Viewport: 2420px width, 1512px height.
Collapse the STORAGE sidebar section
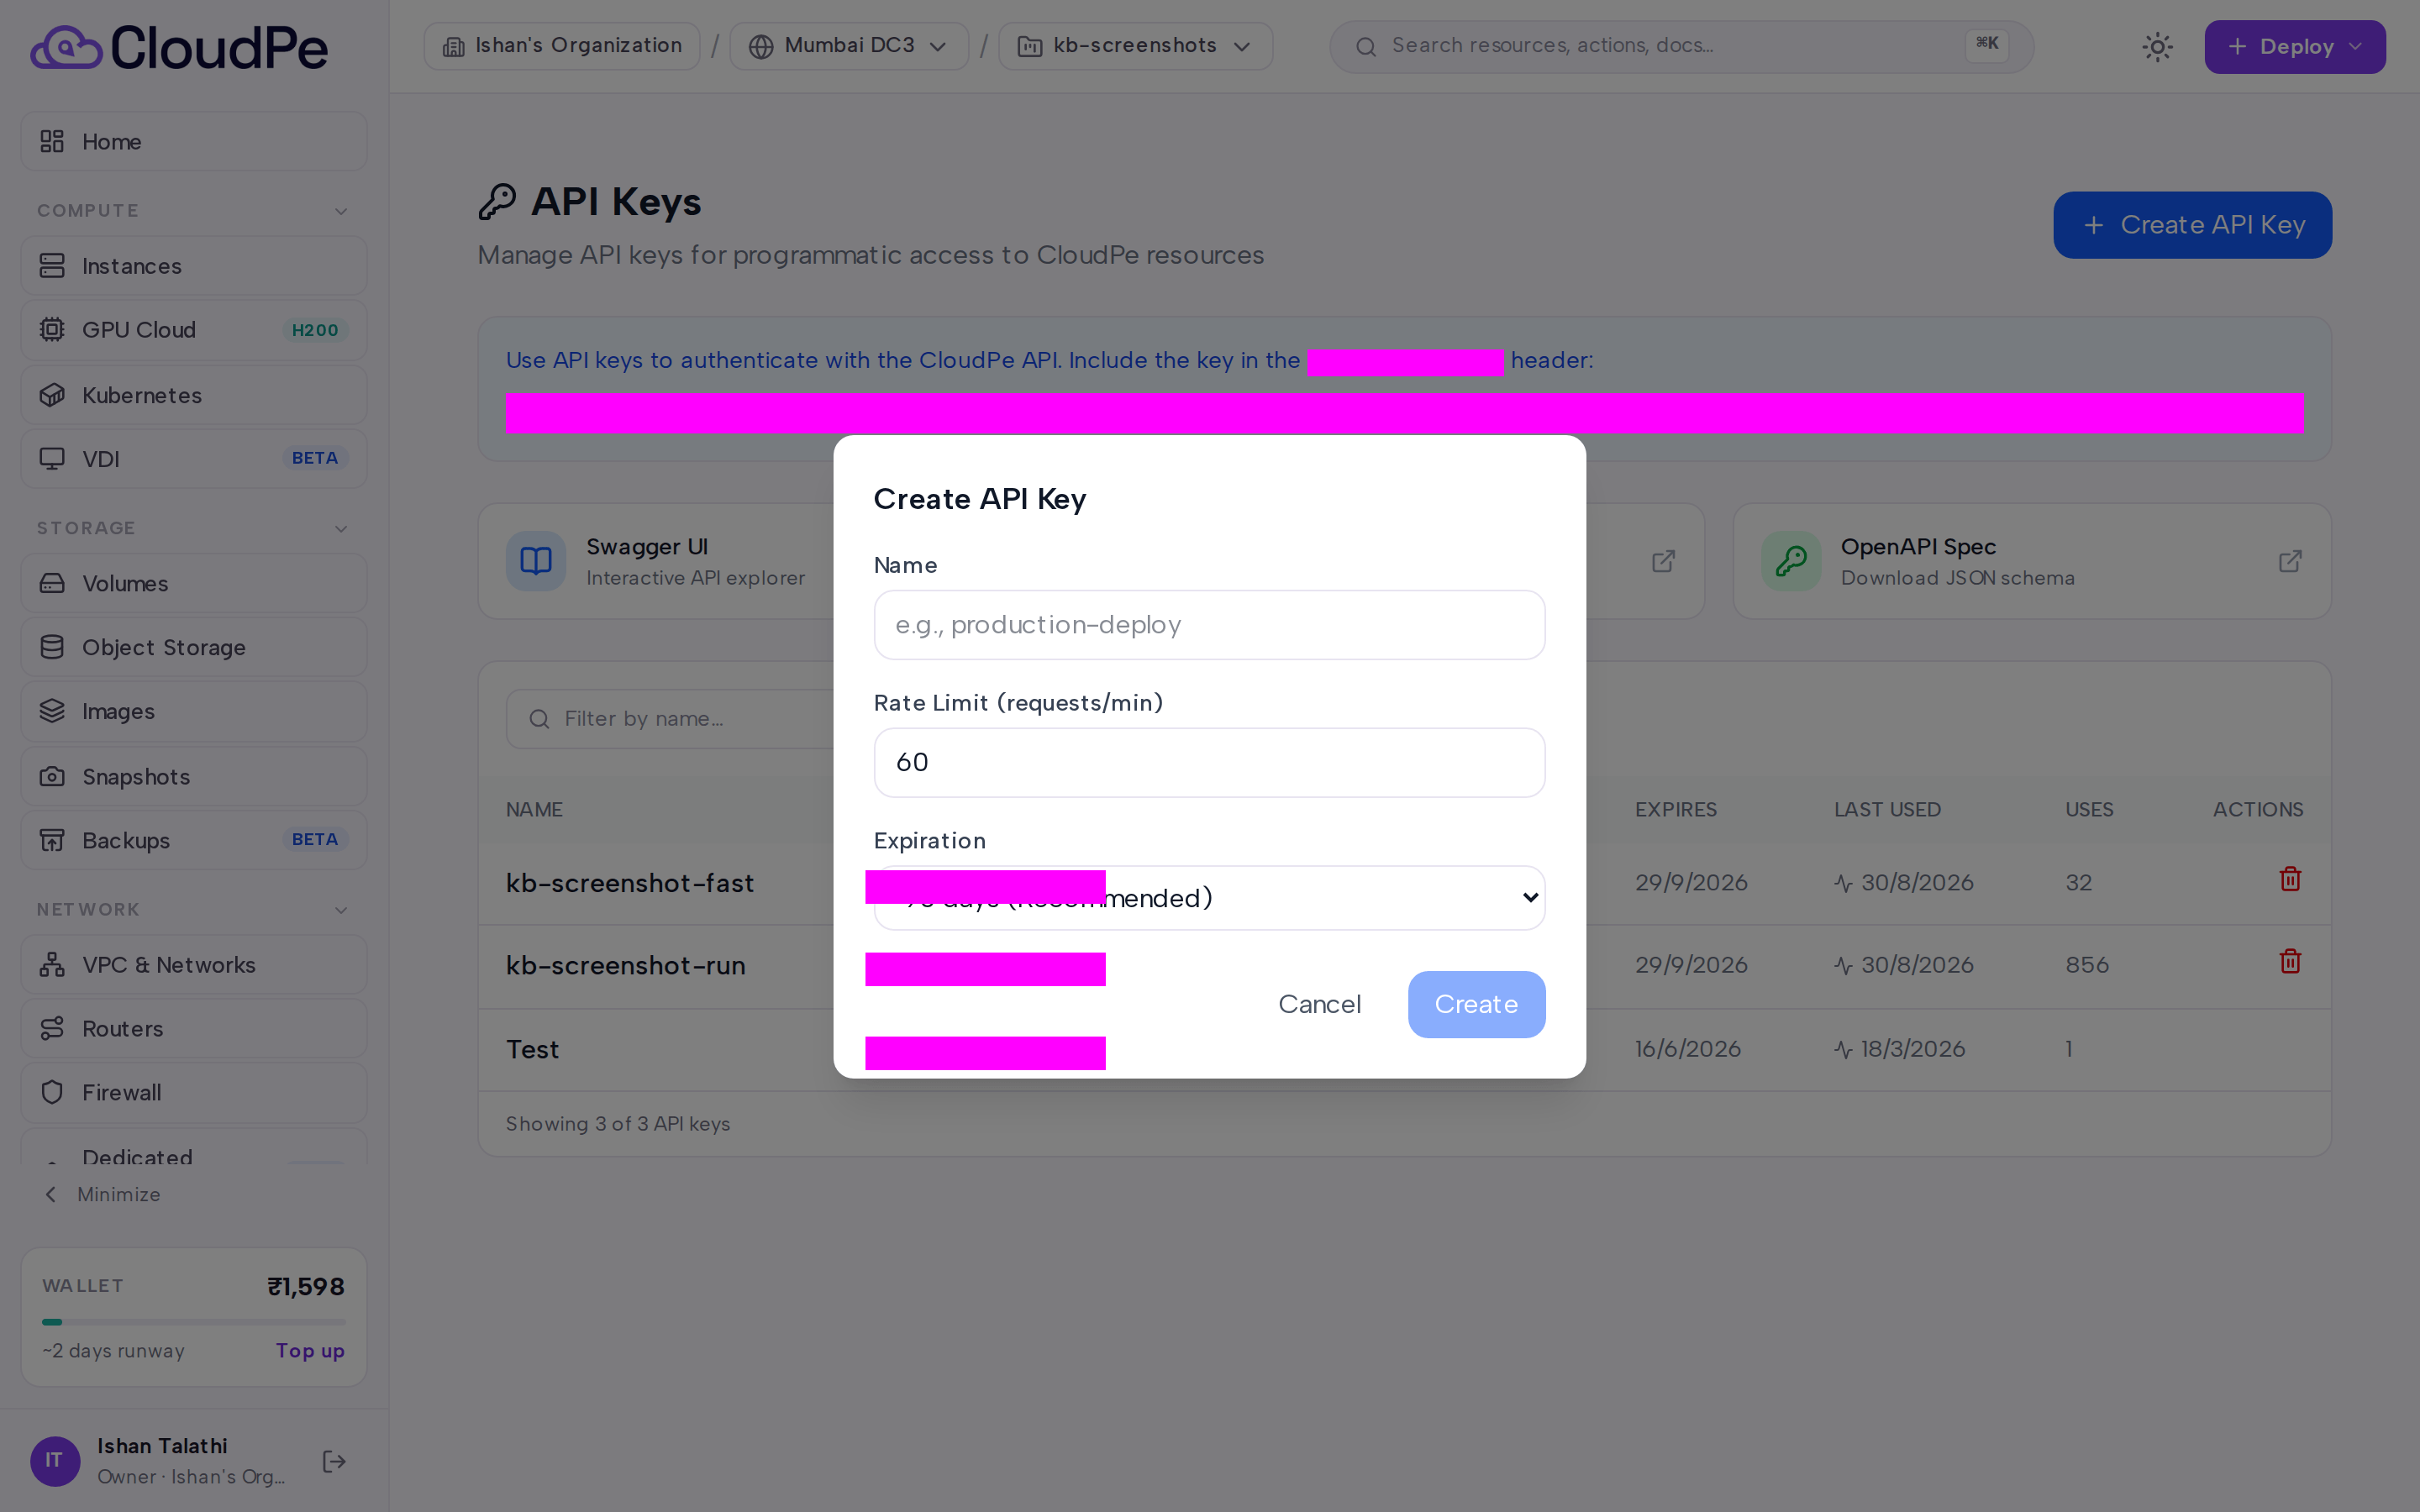tap(341, 528)
